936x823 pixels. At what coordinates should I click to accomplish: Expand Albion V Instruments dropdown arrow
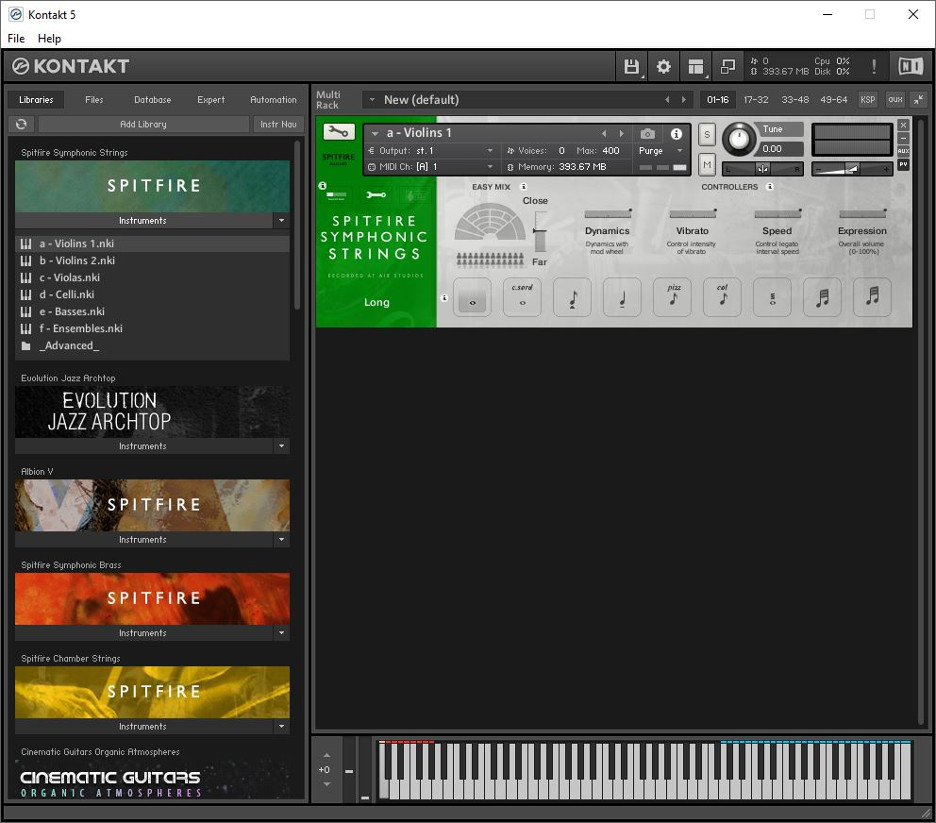point(281,540)
